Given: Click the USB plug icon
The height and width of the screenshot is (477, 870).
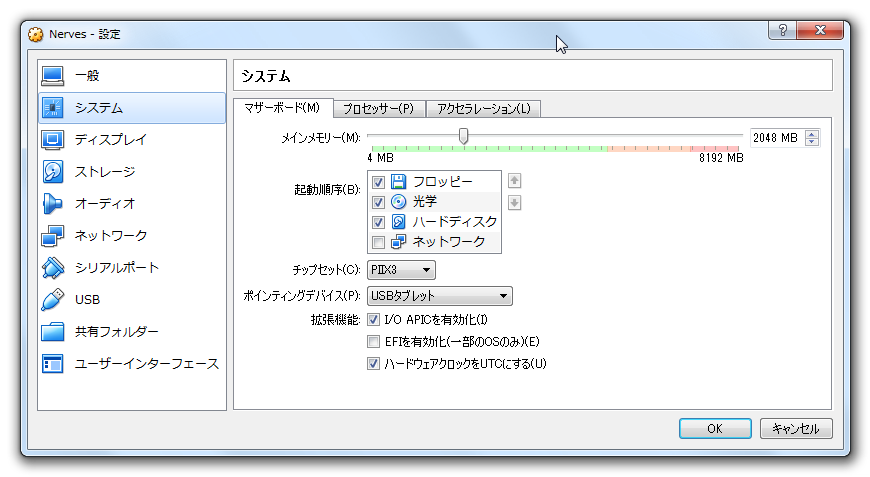Looking at the screenshot, I should click(53, 300).
